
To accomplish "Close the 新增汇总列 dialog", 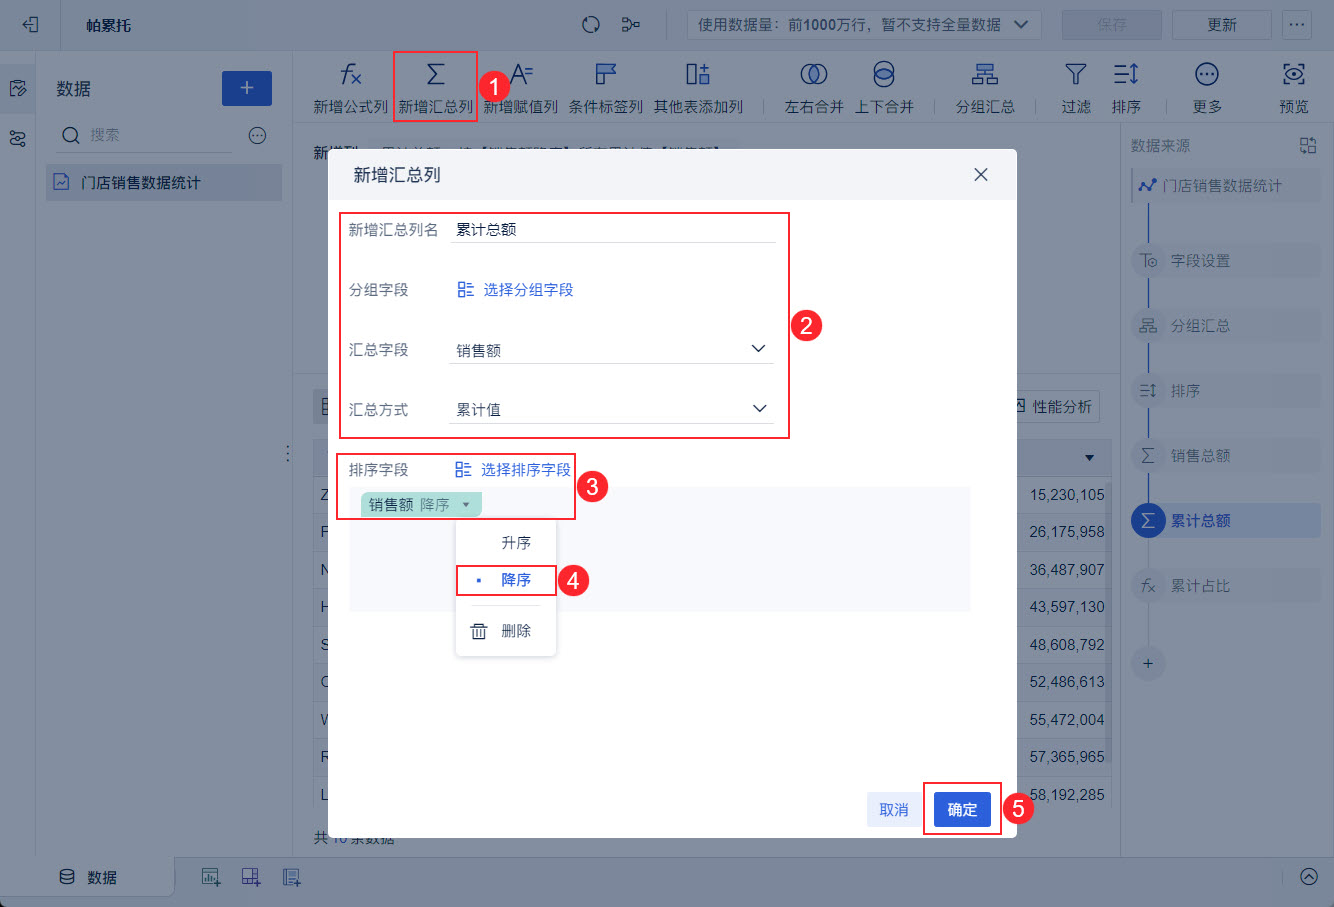I will (981, 175).
